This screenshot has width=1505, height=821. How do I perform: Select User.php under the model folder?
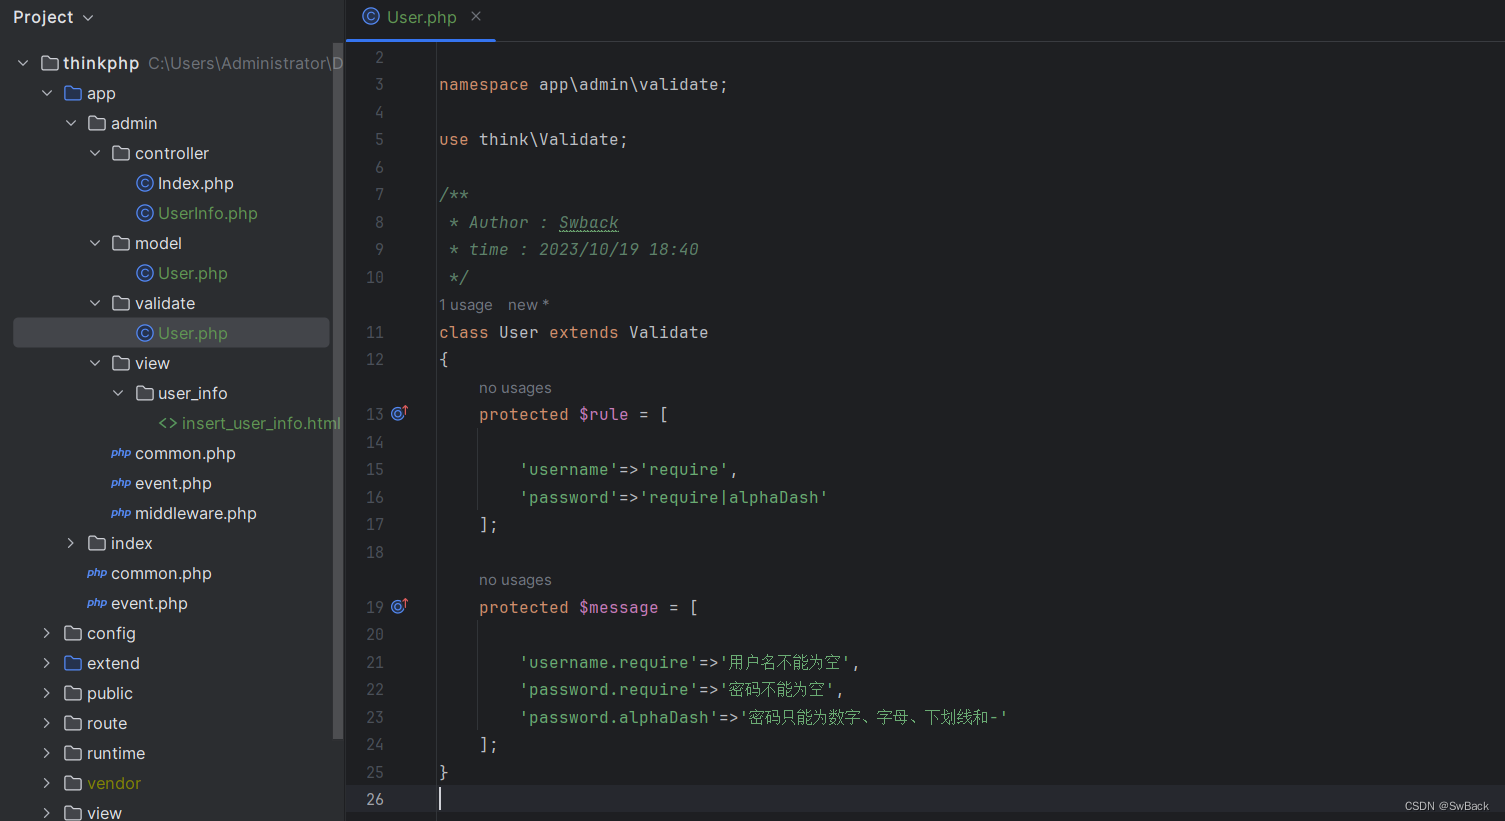193,273
